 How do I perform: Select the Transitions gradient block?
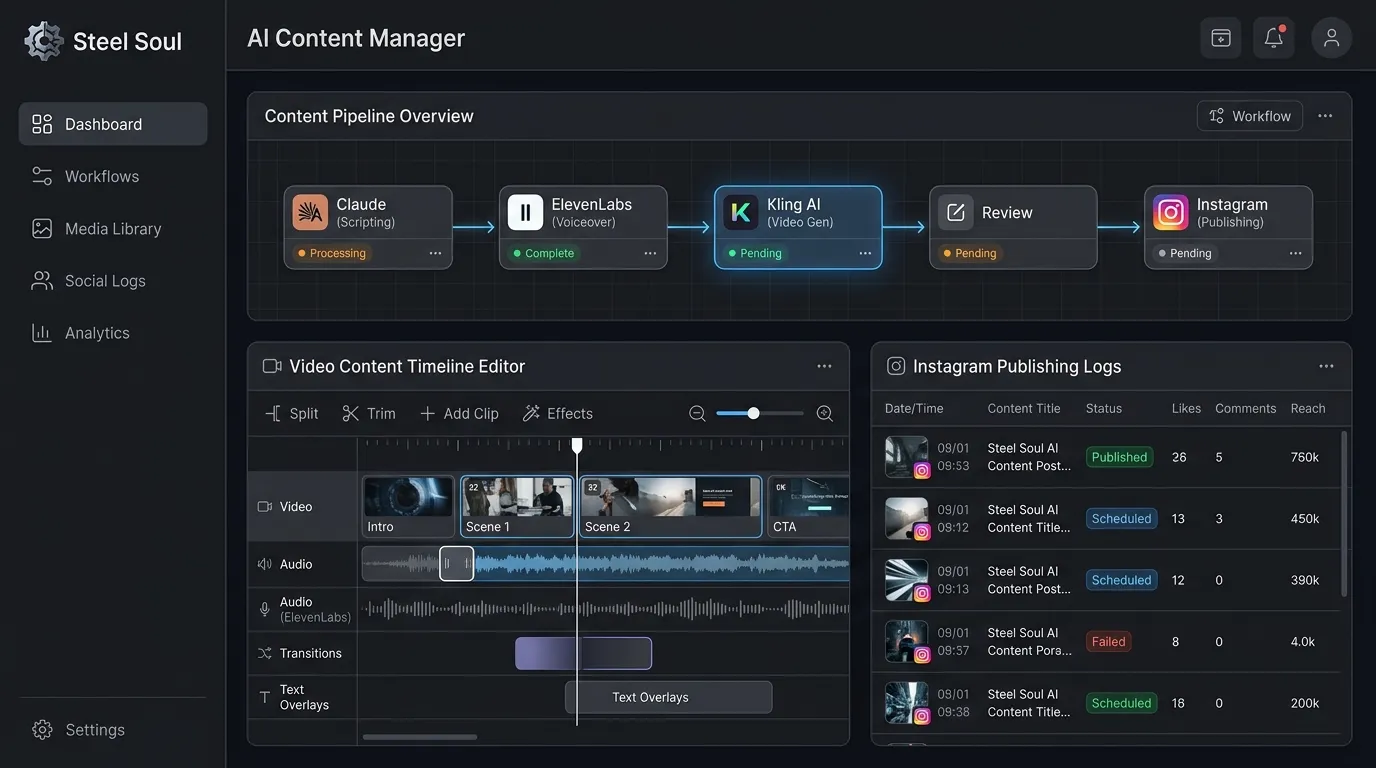tap(583, 653)
